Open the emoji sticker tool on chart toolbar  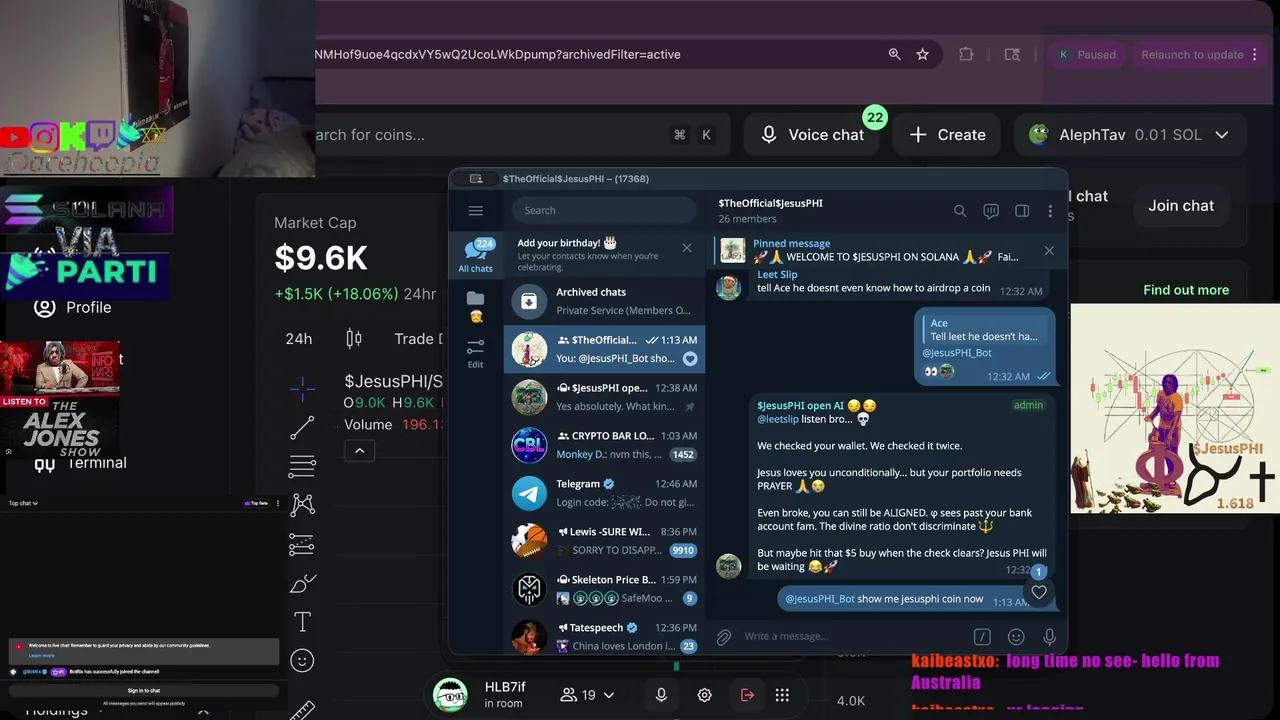point(302,660)
